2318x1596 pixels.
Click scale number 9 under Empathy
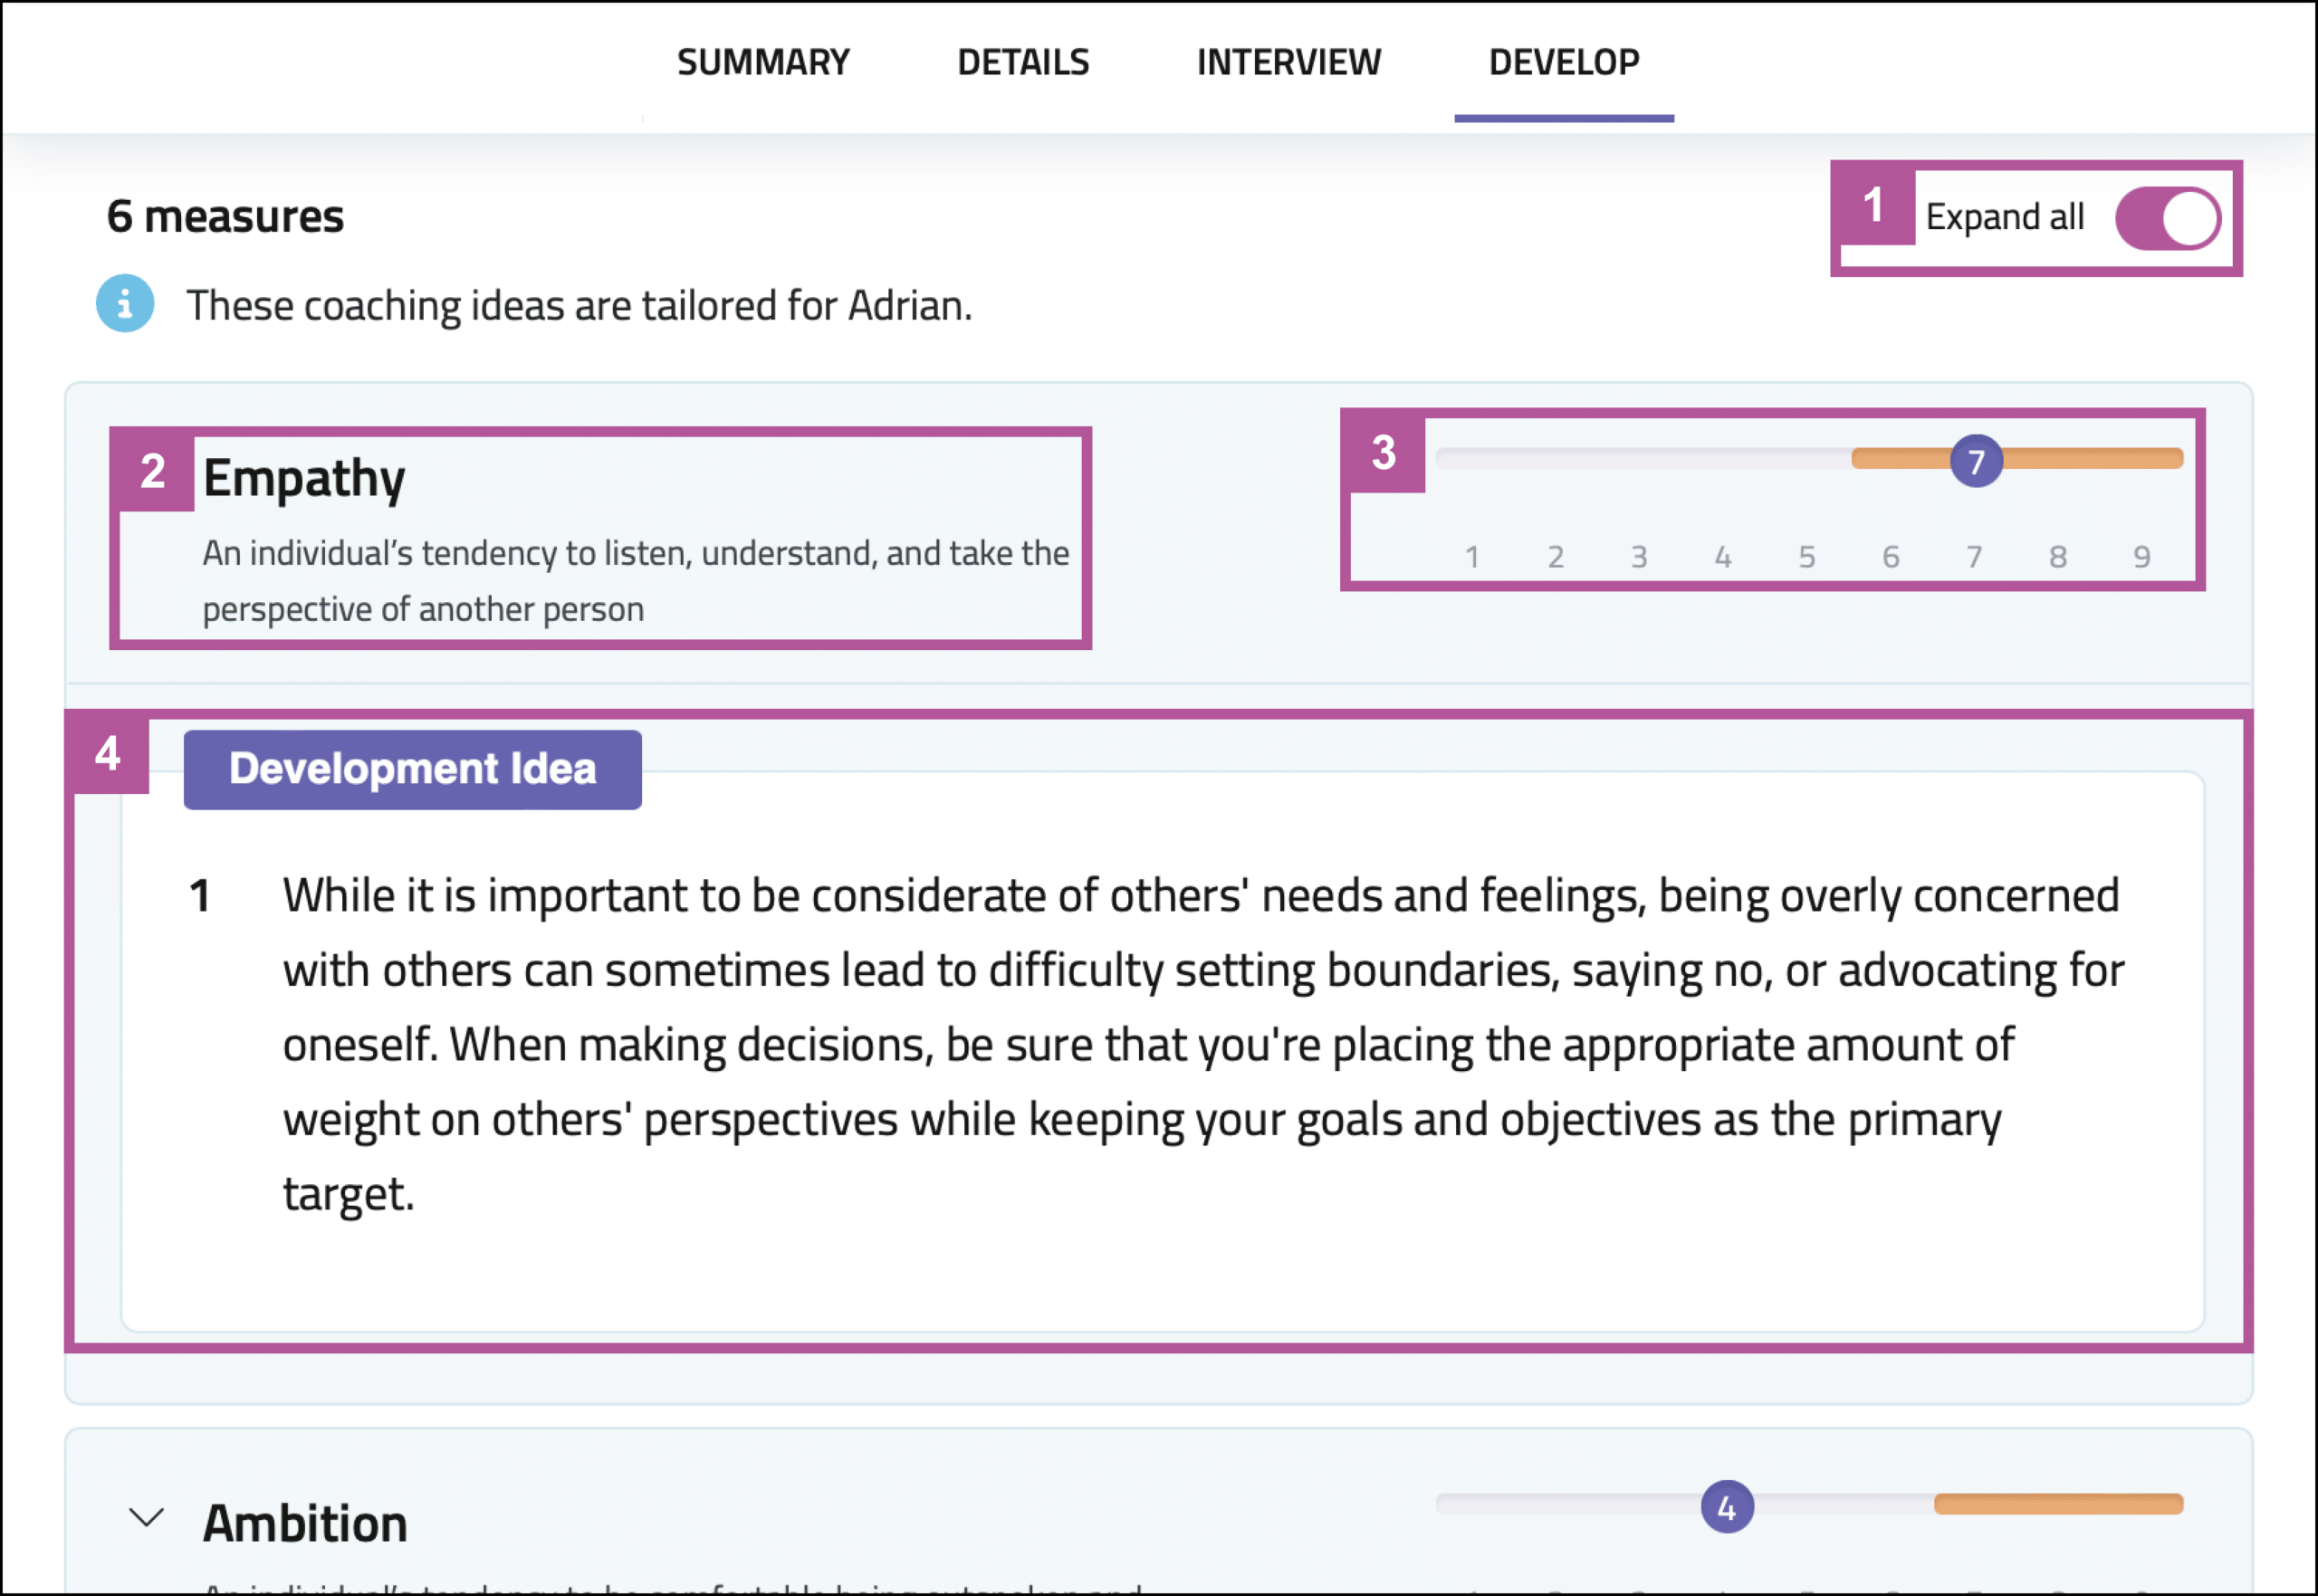point(2141,556)
